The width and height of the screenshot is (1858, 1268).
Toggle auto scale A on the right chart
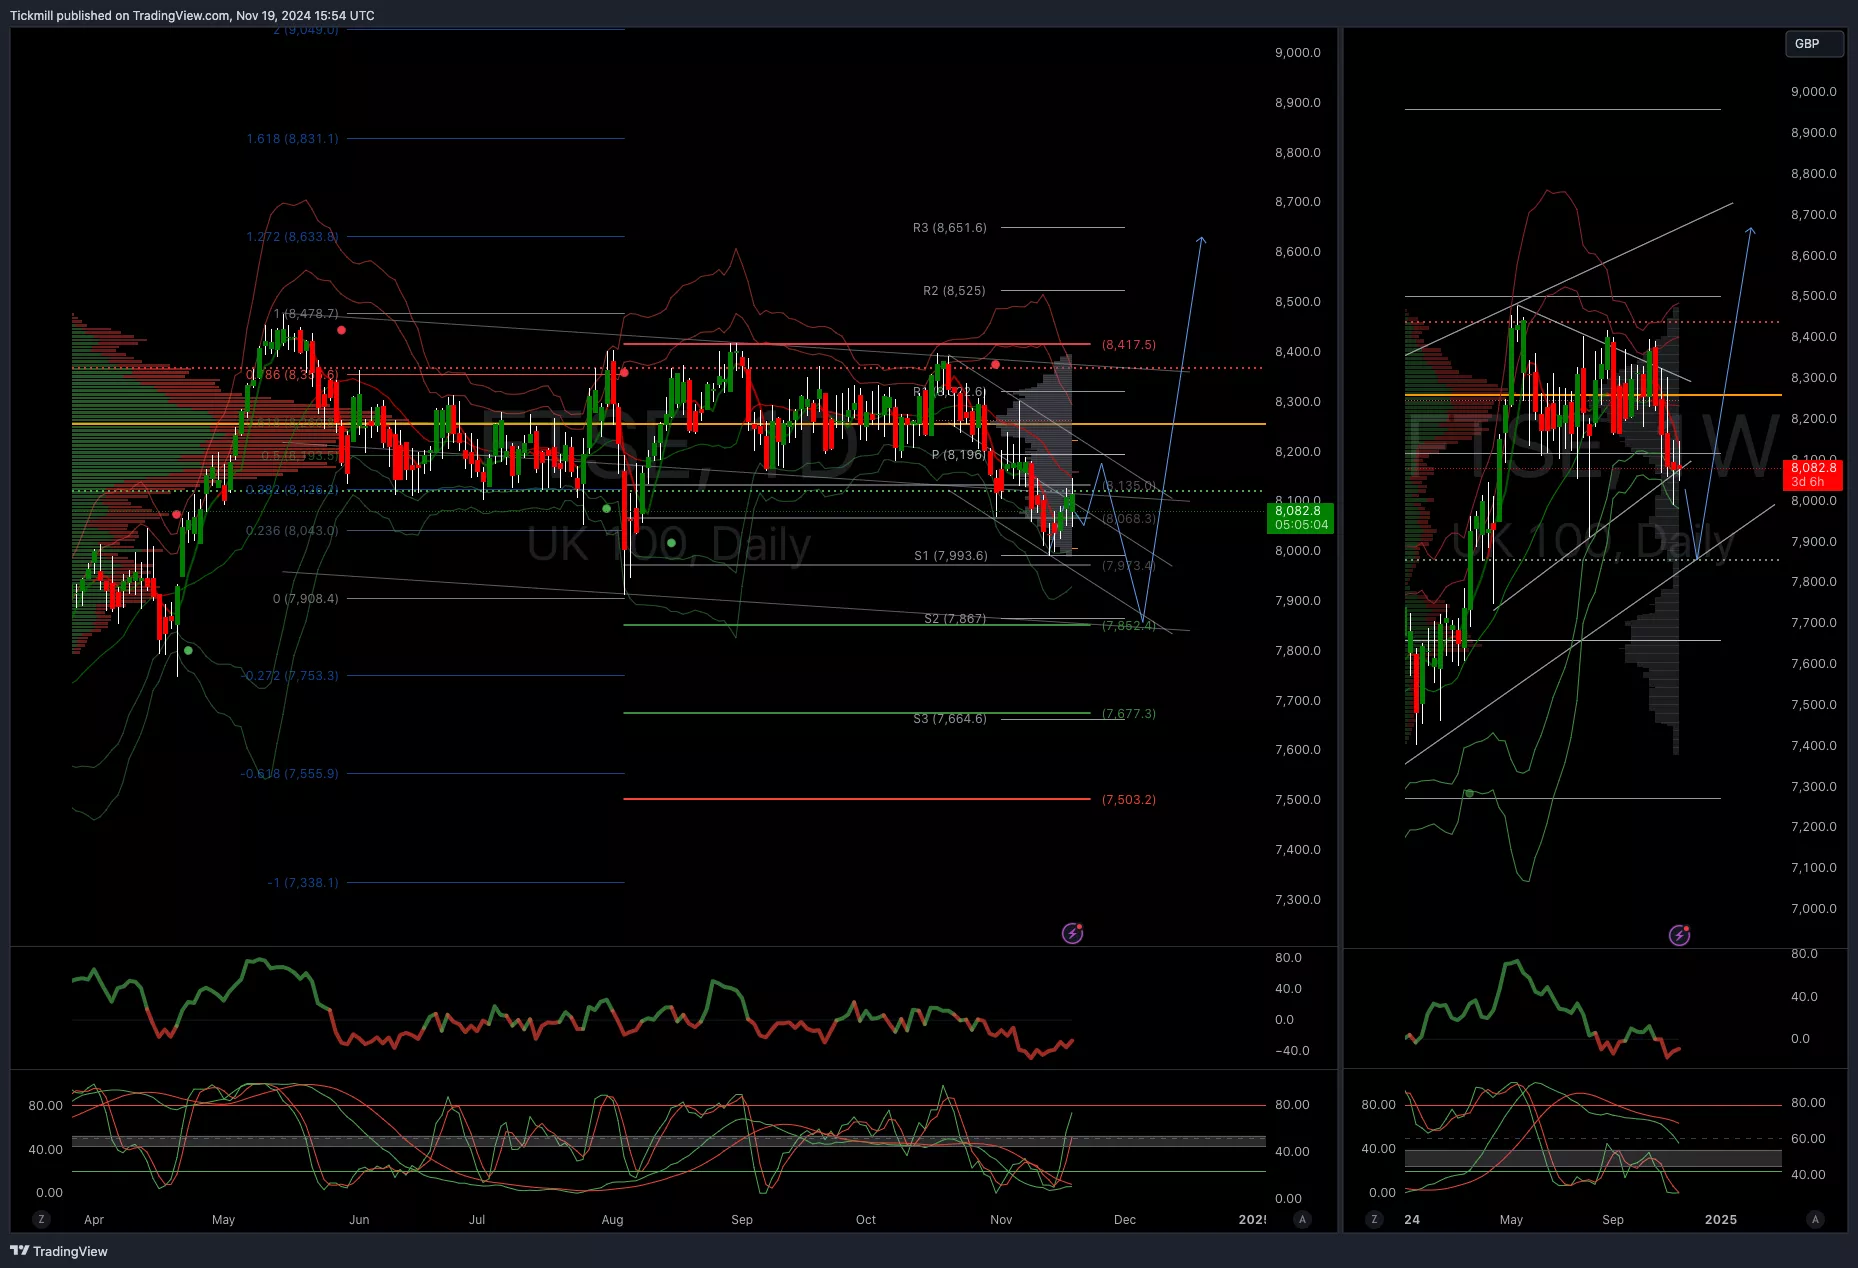(1815, 1219)
